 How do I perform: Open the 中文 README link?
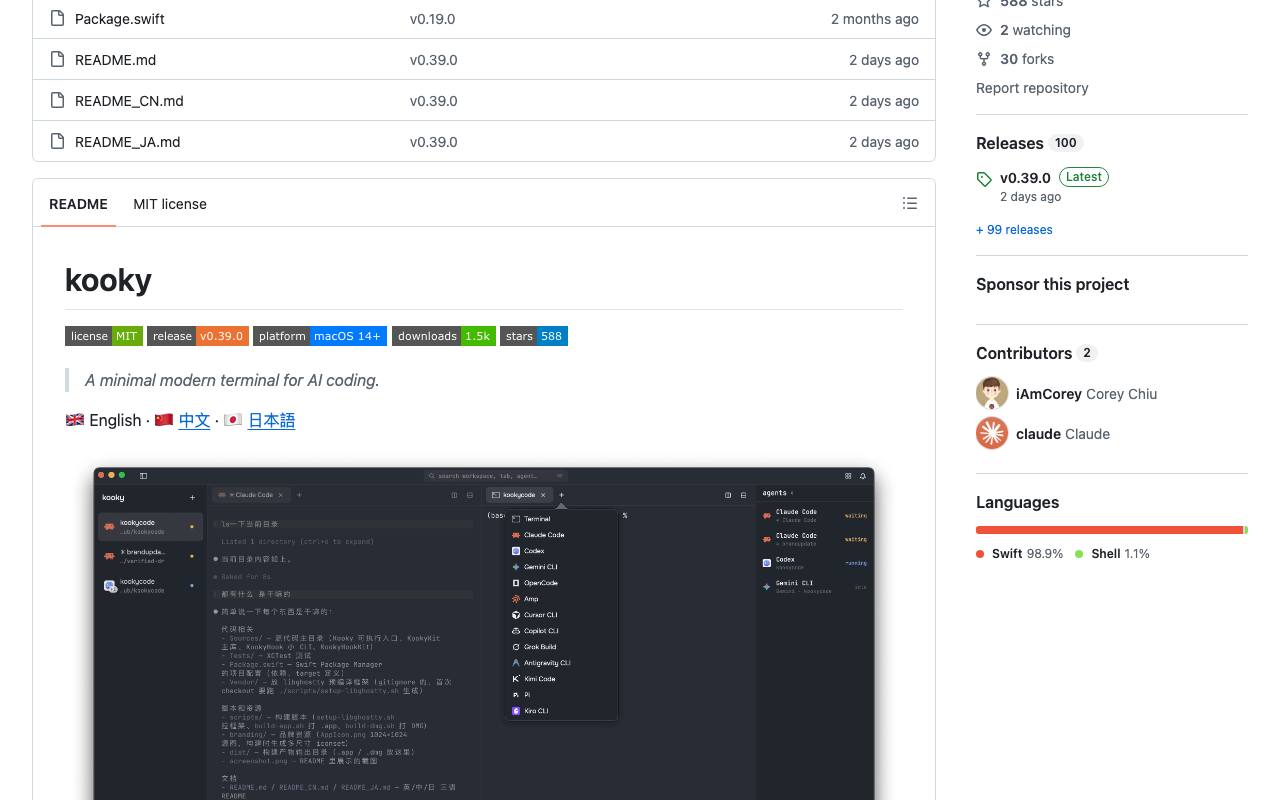194,421
